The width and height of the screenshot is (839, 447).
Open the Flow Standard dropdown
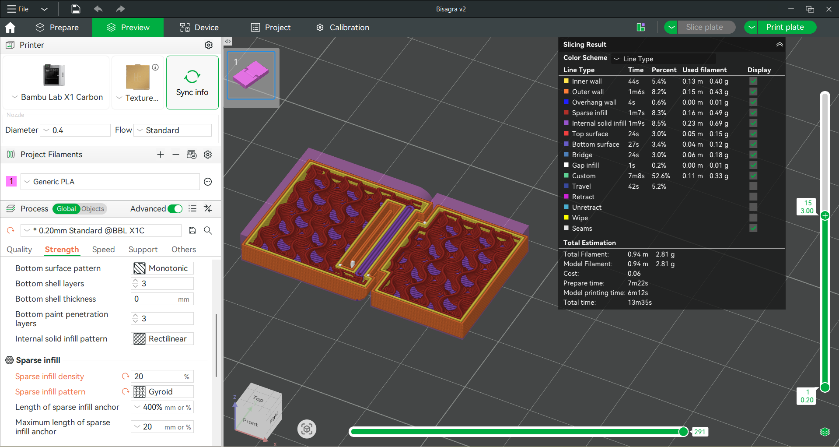[173, 130]
